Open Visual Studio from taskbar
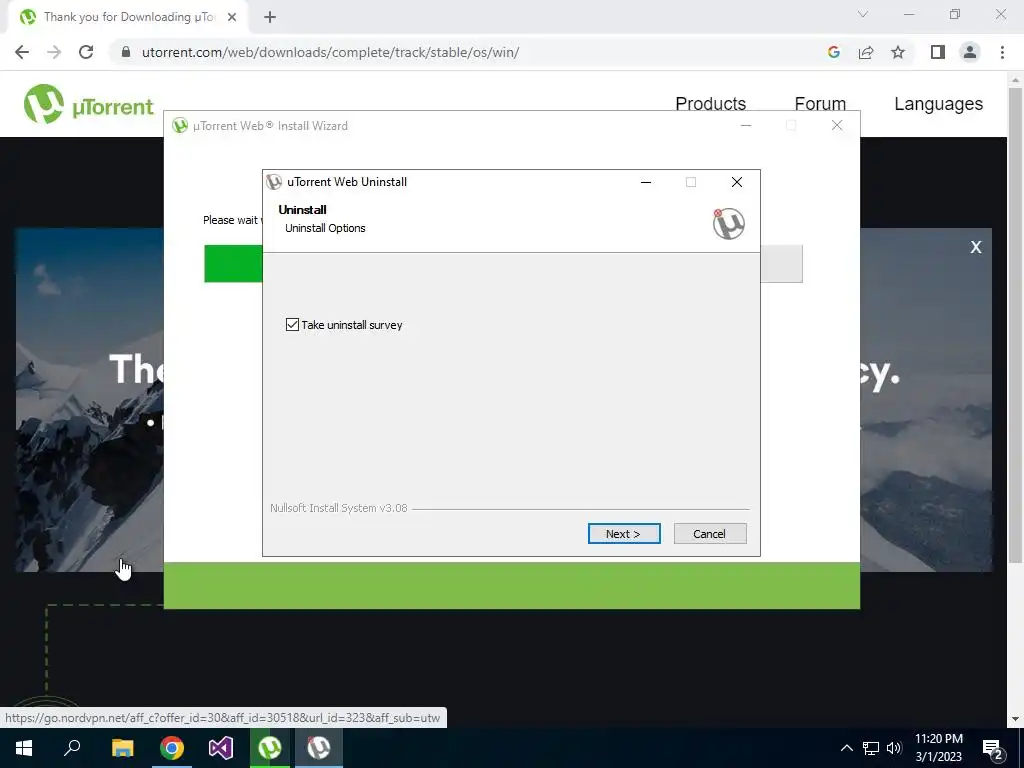Screen dimensions: 1024x768 [221, 748]
